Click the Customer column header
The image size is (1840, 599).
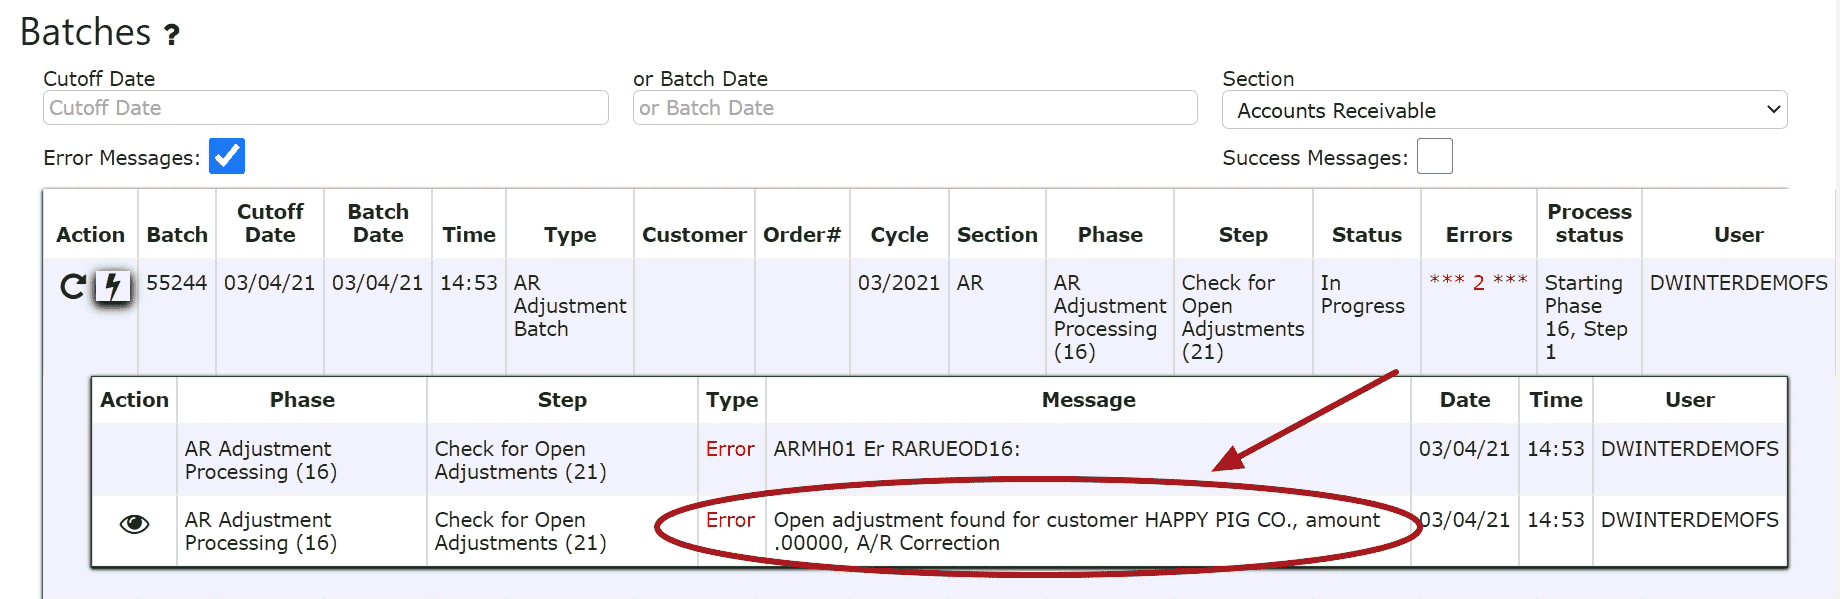tap(694, 235)
